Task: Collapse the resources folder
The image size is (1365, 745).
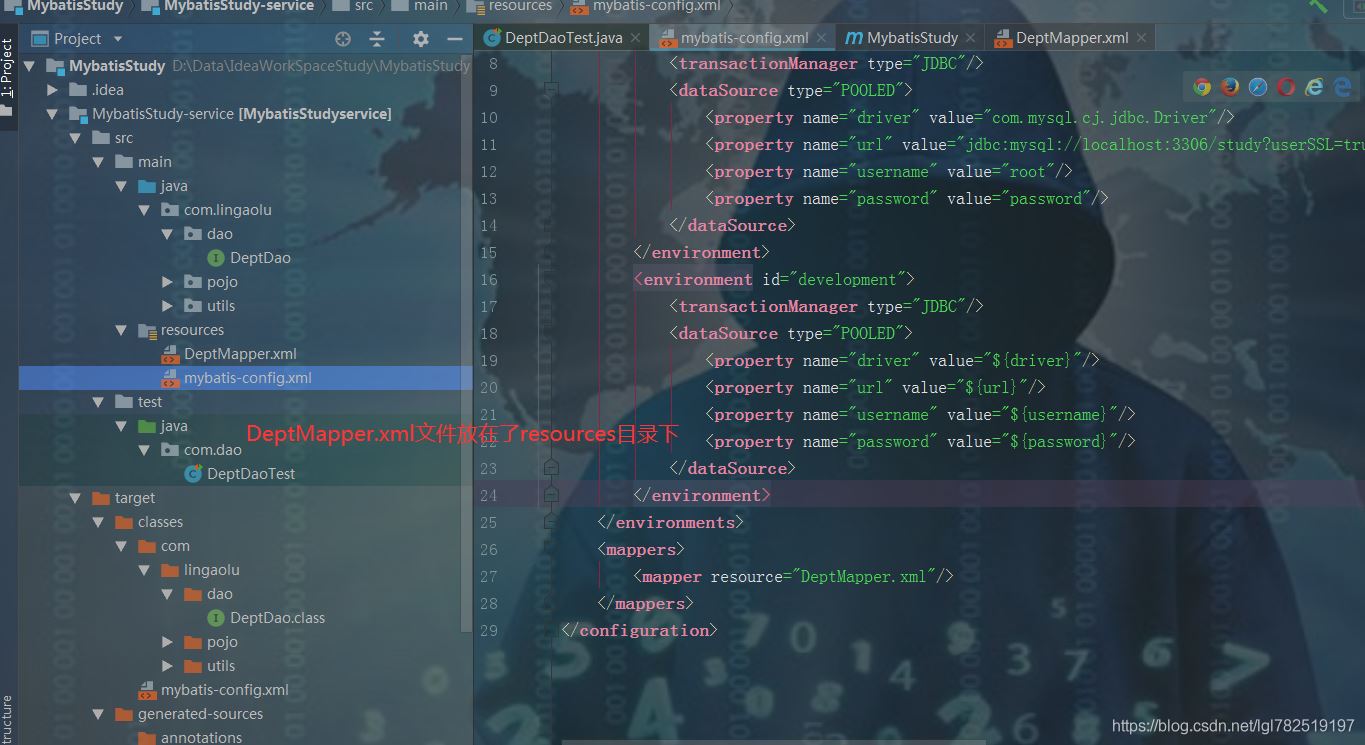Action: 121,330
